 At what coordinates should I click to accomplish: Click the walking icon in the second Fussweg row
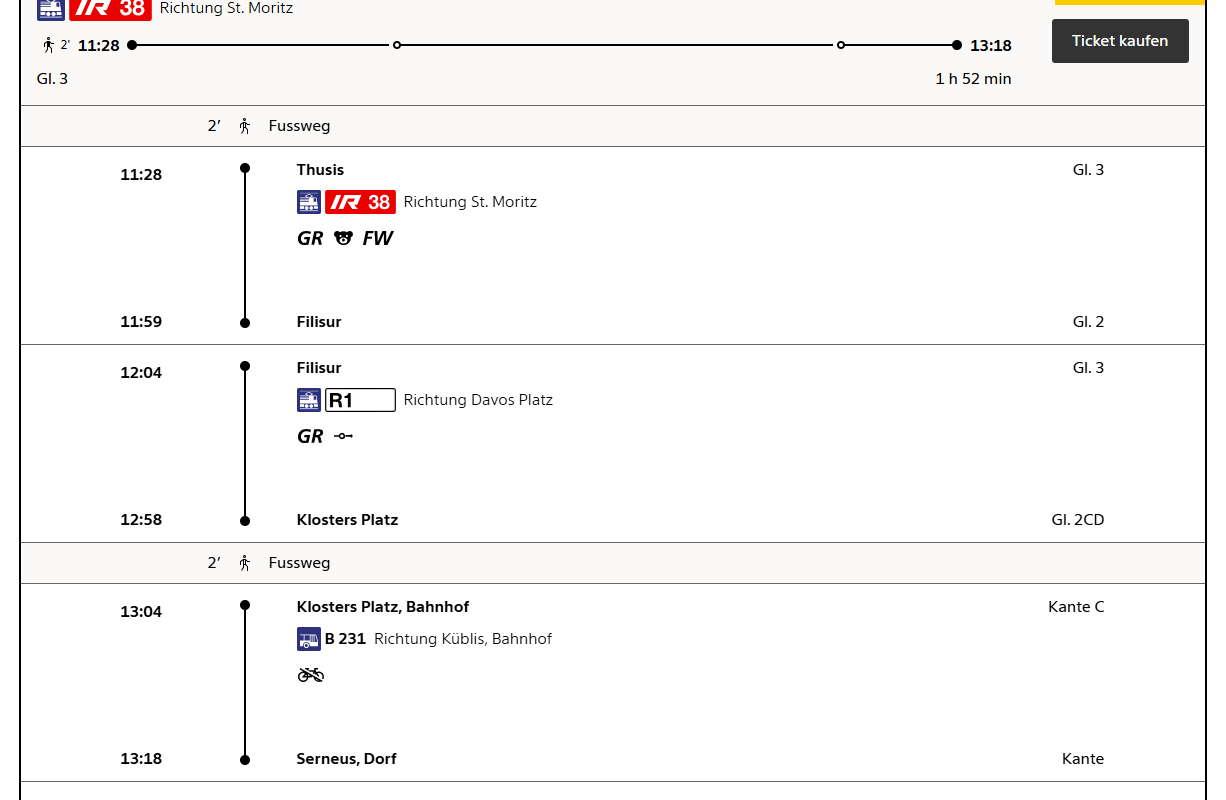coord(245,563)
